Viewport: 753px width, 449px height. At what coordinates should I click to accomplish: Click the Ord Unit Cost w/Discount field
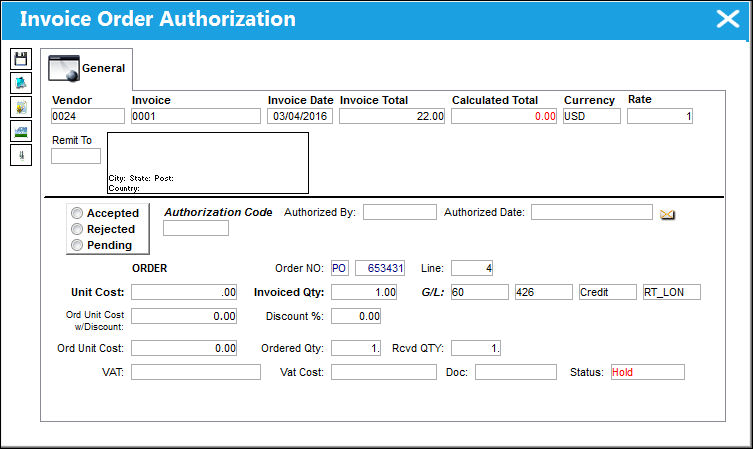pyautogui.click(x=184, y=316)
